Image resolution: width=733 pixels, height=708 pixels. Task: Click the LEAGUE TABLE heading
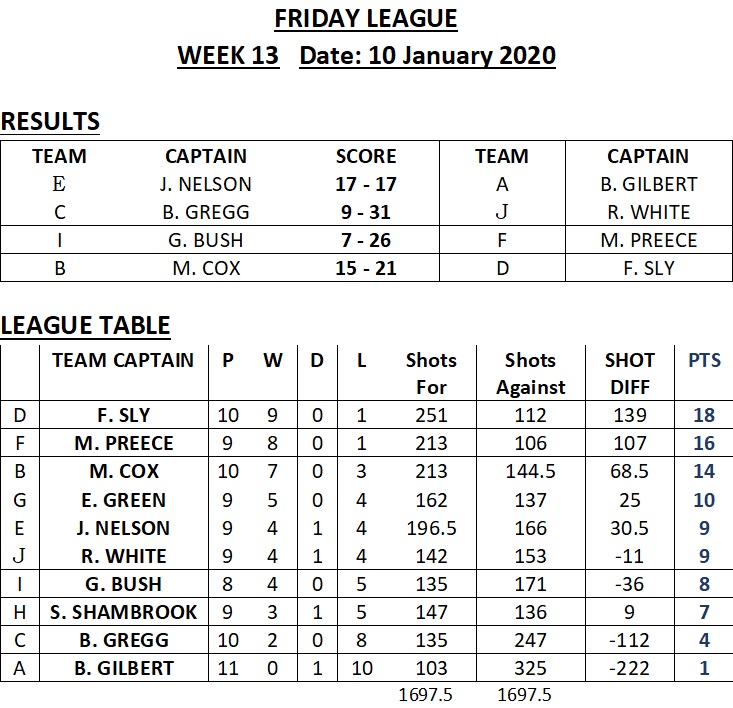click(86, 326)
